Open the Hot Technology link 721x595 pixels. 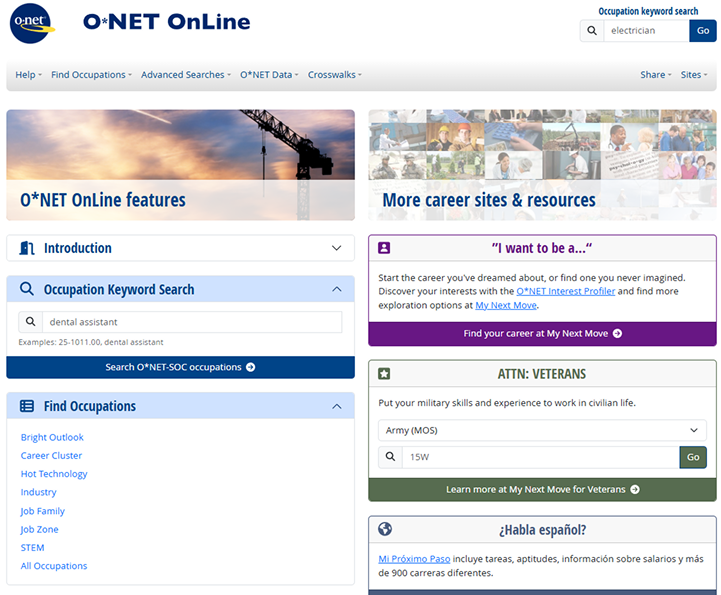click(54, 474)
